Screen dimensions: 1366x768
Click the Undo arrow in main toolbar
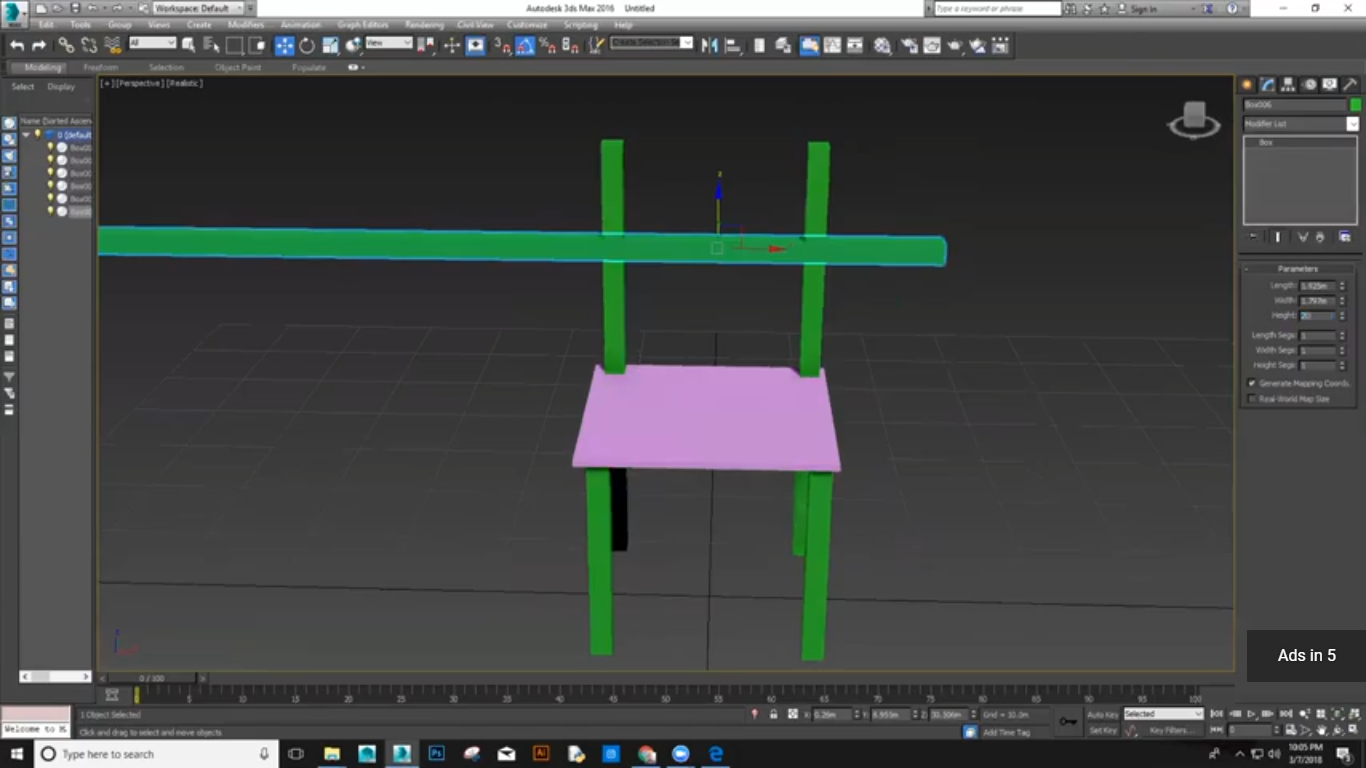17,45
